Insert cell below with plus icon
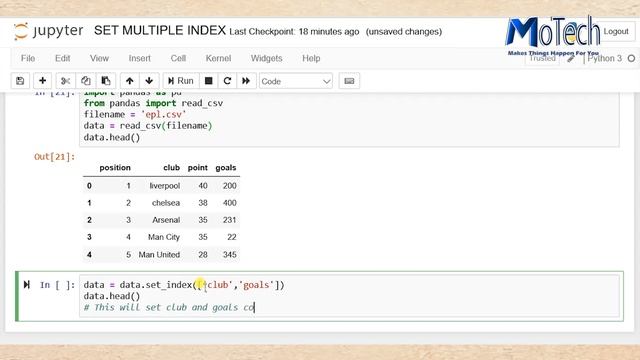The width and height of the screenshot is (640, 360). [x=42, y=81]
